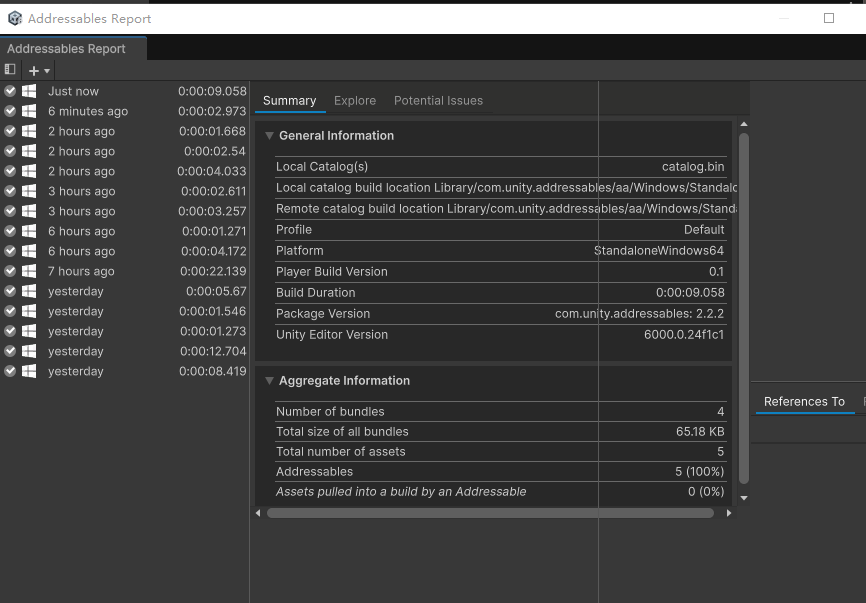Click the Player Build Version row label
The height and width of the screenshot is (603, 866).
331,272
